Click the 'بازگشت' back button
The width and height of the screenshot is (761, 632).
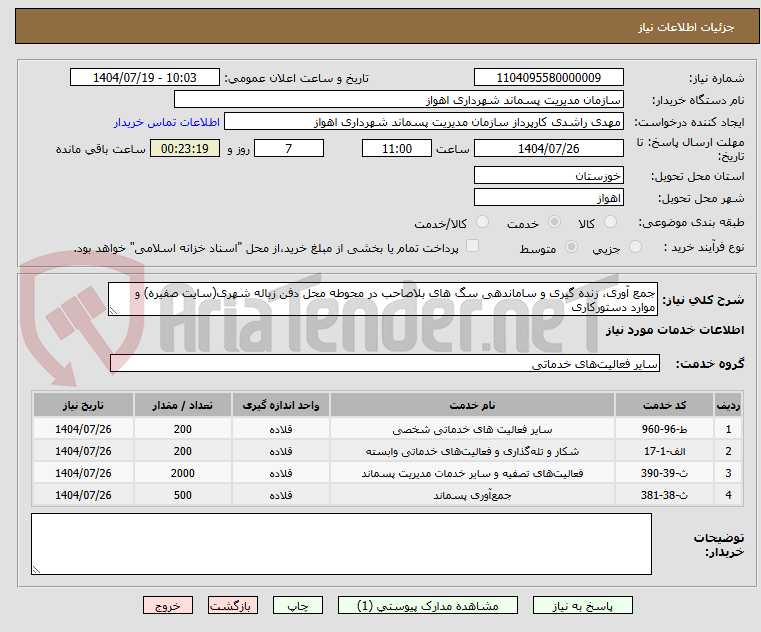(x=234, y=606)
